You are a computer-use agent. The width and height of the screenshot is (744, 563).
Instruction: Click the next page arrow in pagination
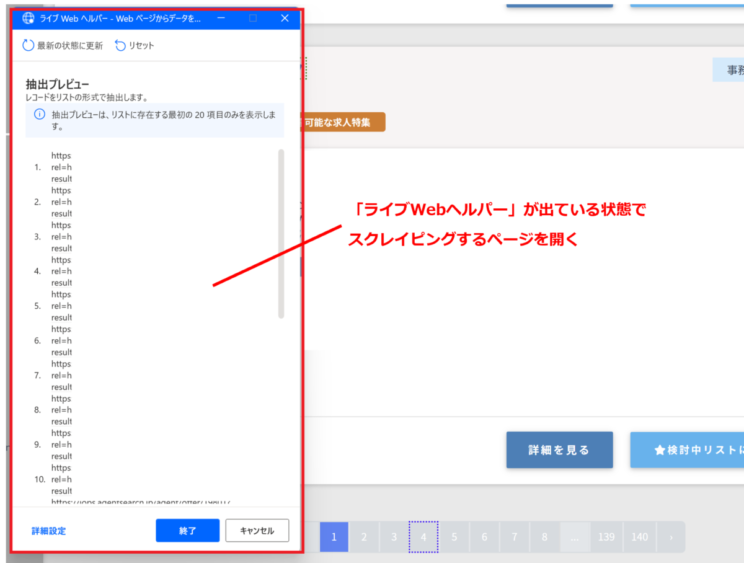(x=671, y=537)
